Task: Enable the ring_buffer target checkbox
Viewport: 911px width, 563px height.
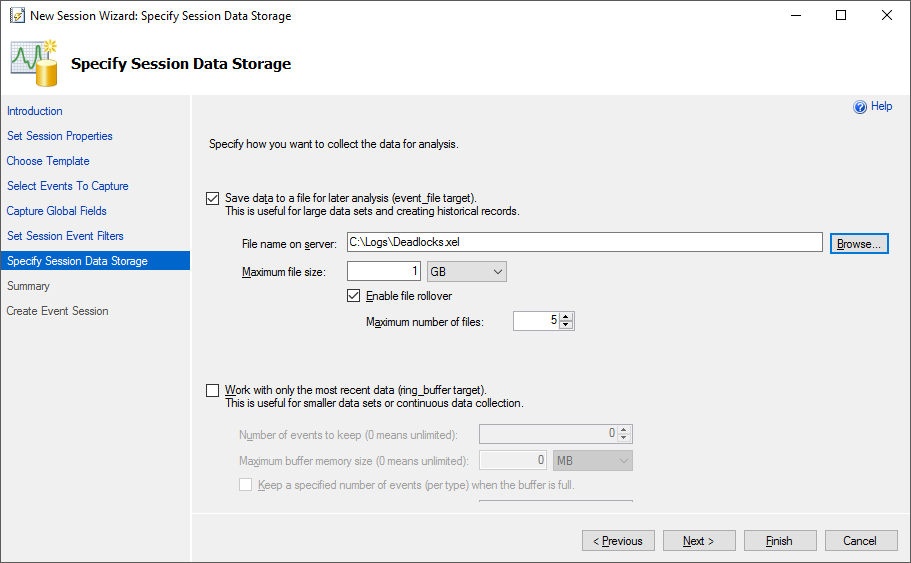Action: coord(213,390)
